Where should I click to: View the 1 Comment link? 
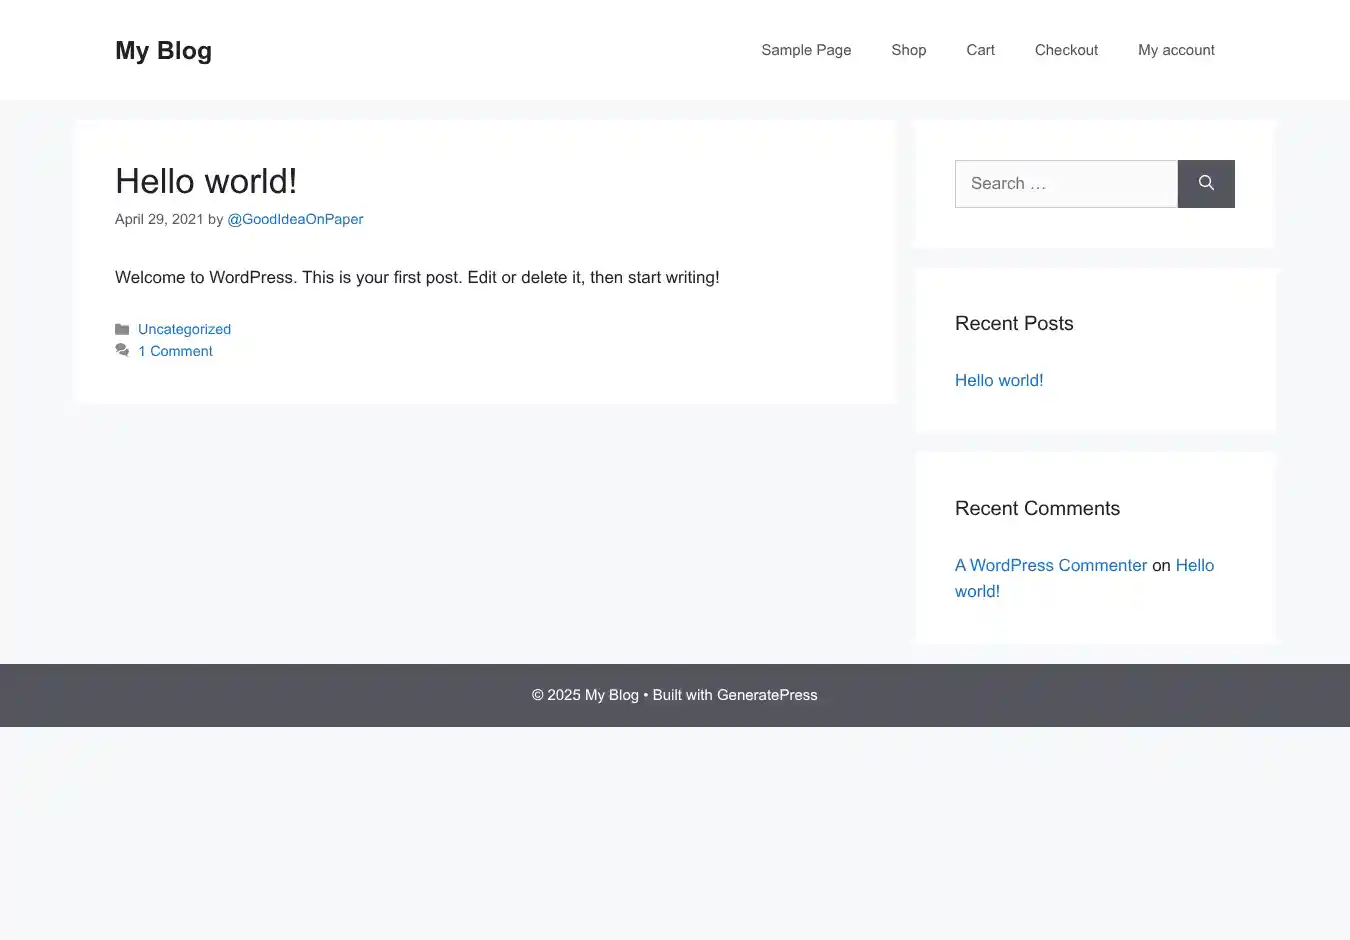[175, 351]
